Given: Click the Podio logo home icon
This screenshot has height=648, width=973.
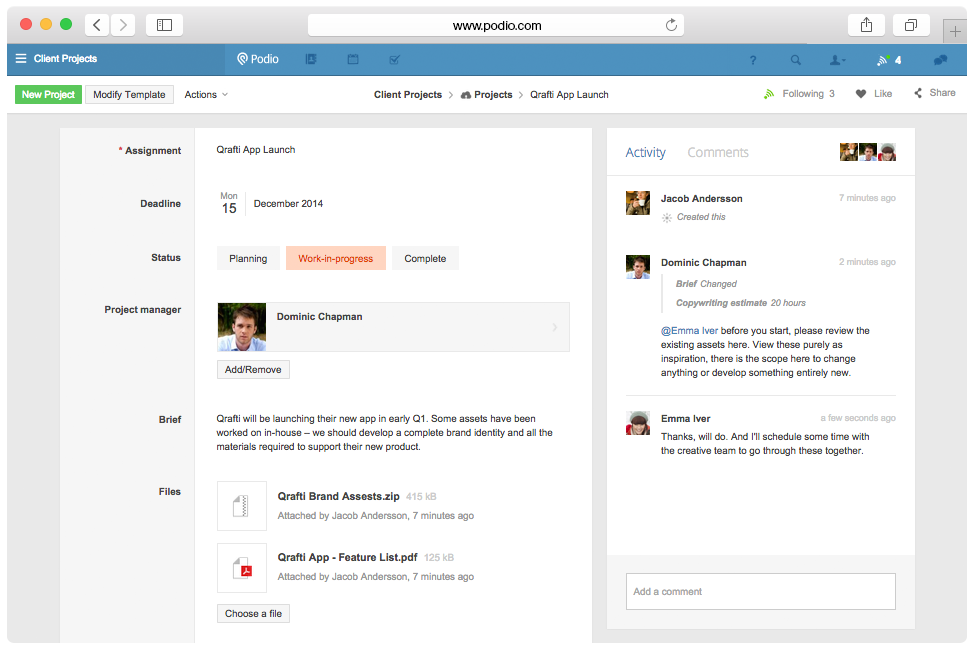Looking at the screenshot, I should coord(258,59).
